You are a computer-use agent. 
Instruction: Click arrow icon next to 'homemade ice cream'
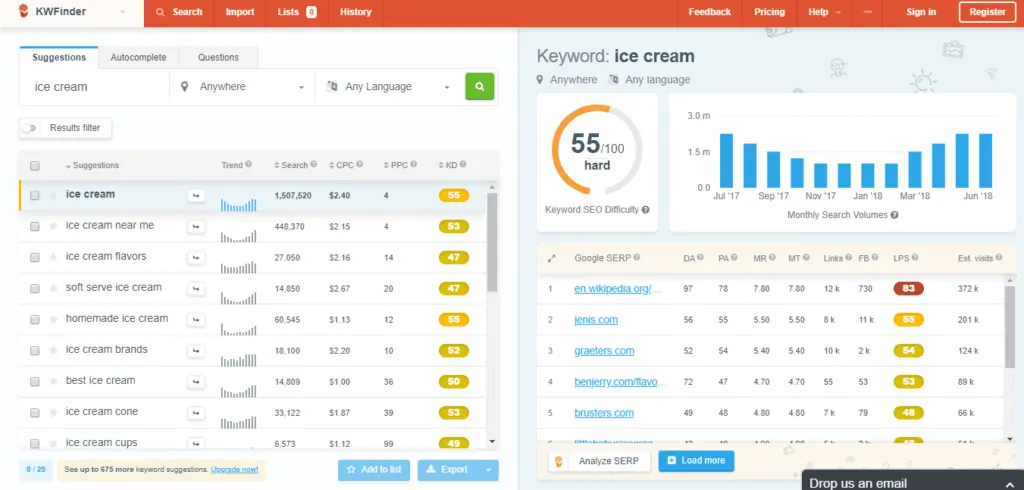(x=195, y=319)
